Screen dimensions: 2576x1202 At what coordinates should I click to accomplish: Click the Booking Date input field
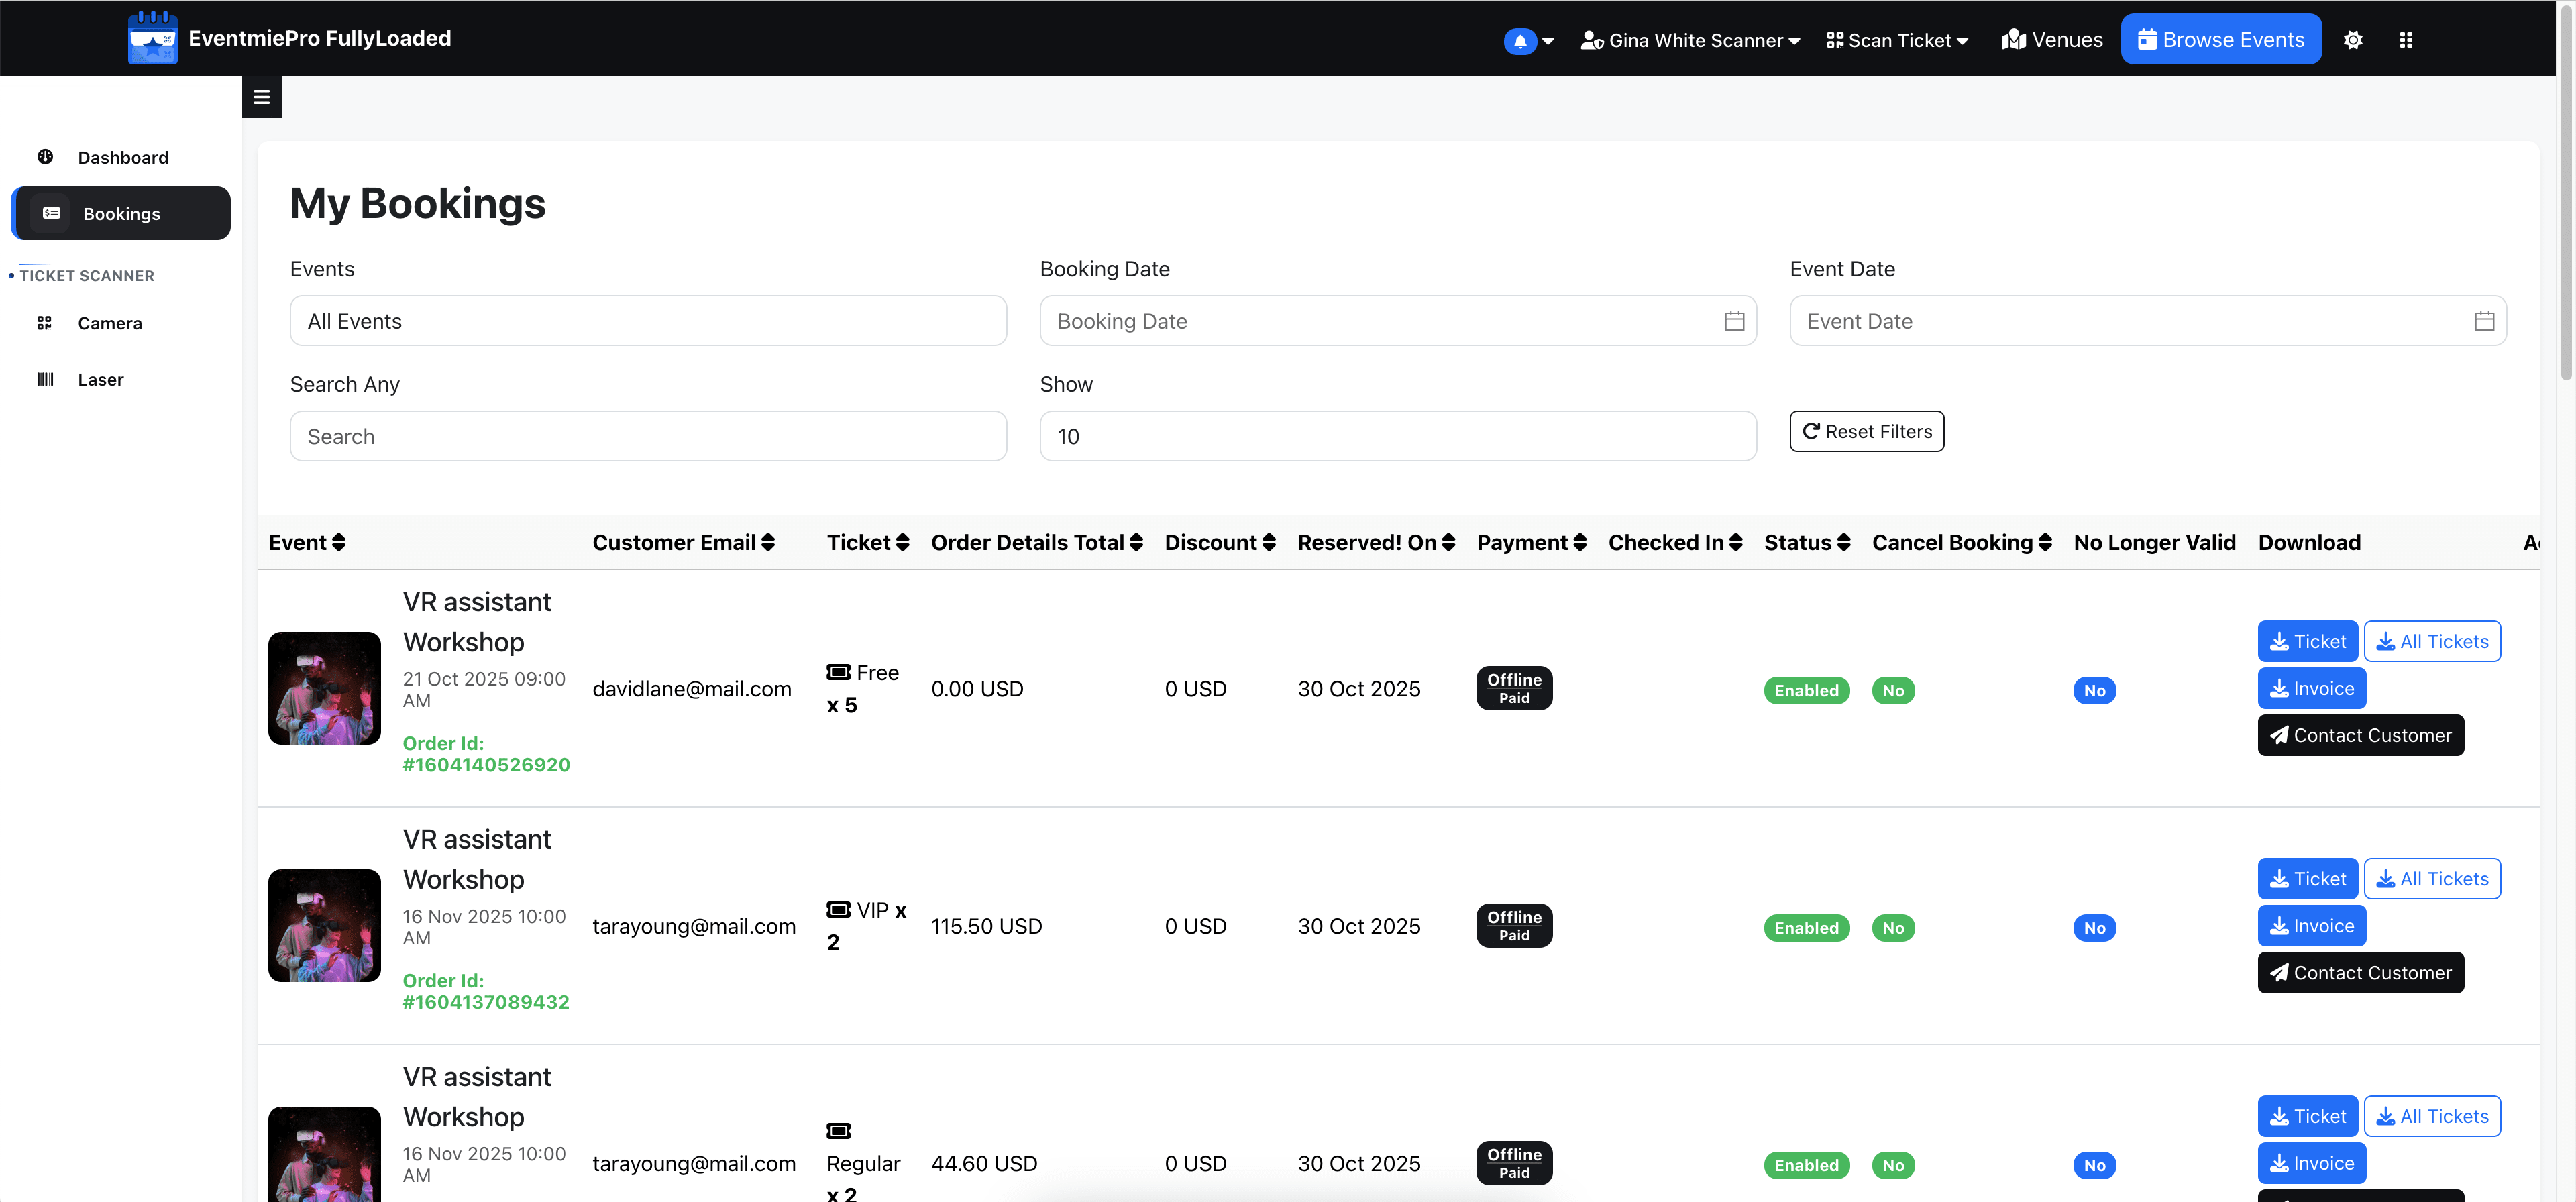click(1398, 321)
